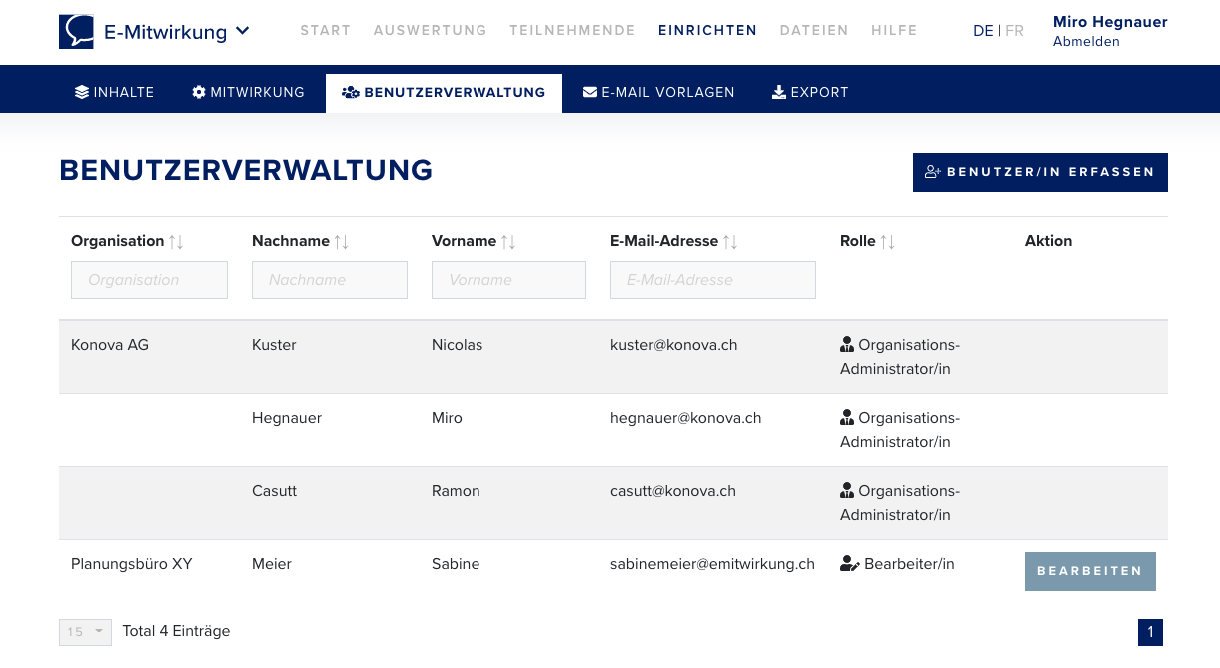Open DATEIEN in top navigation
The height and width of the screenshot is (668, 1220).
click(x=814, y=31)
